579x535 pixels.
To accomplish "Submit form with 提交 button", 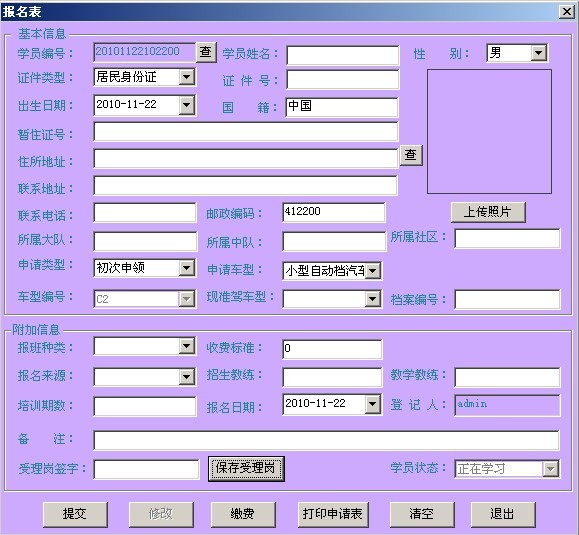I will tap(75, 514).
